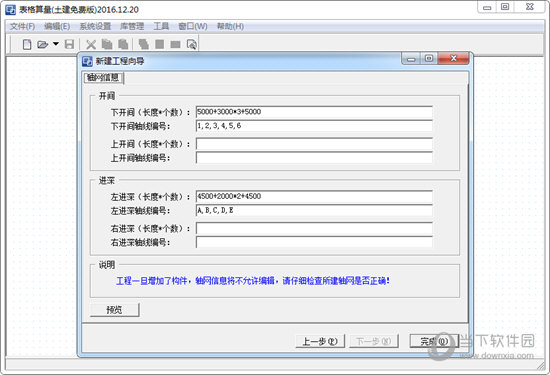Click the 上开间（长度*个数） empty field
550x375 pixels.
point(314,144)
